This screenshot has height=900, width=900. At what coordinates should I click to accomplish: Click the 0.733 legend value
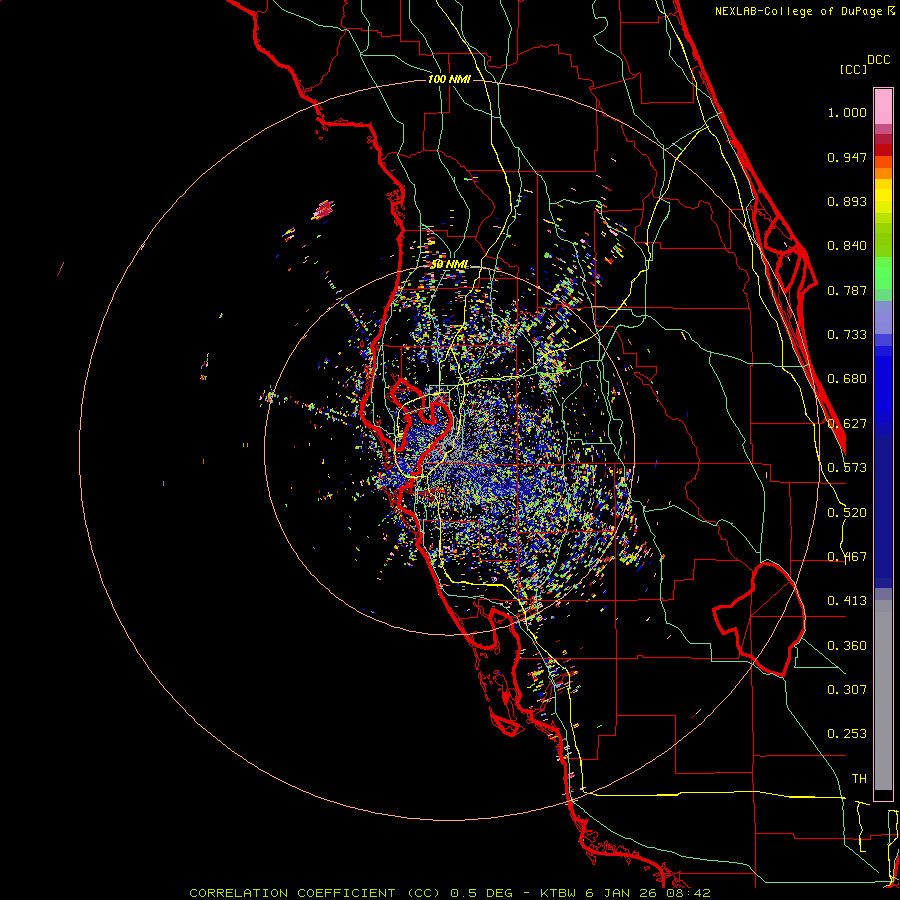coord(847,335)
